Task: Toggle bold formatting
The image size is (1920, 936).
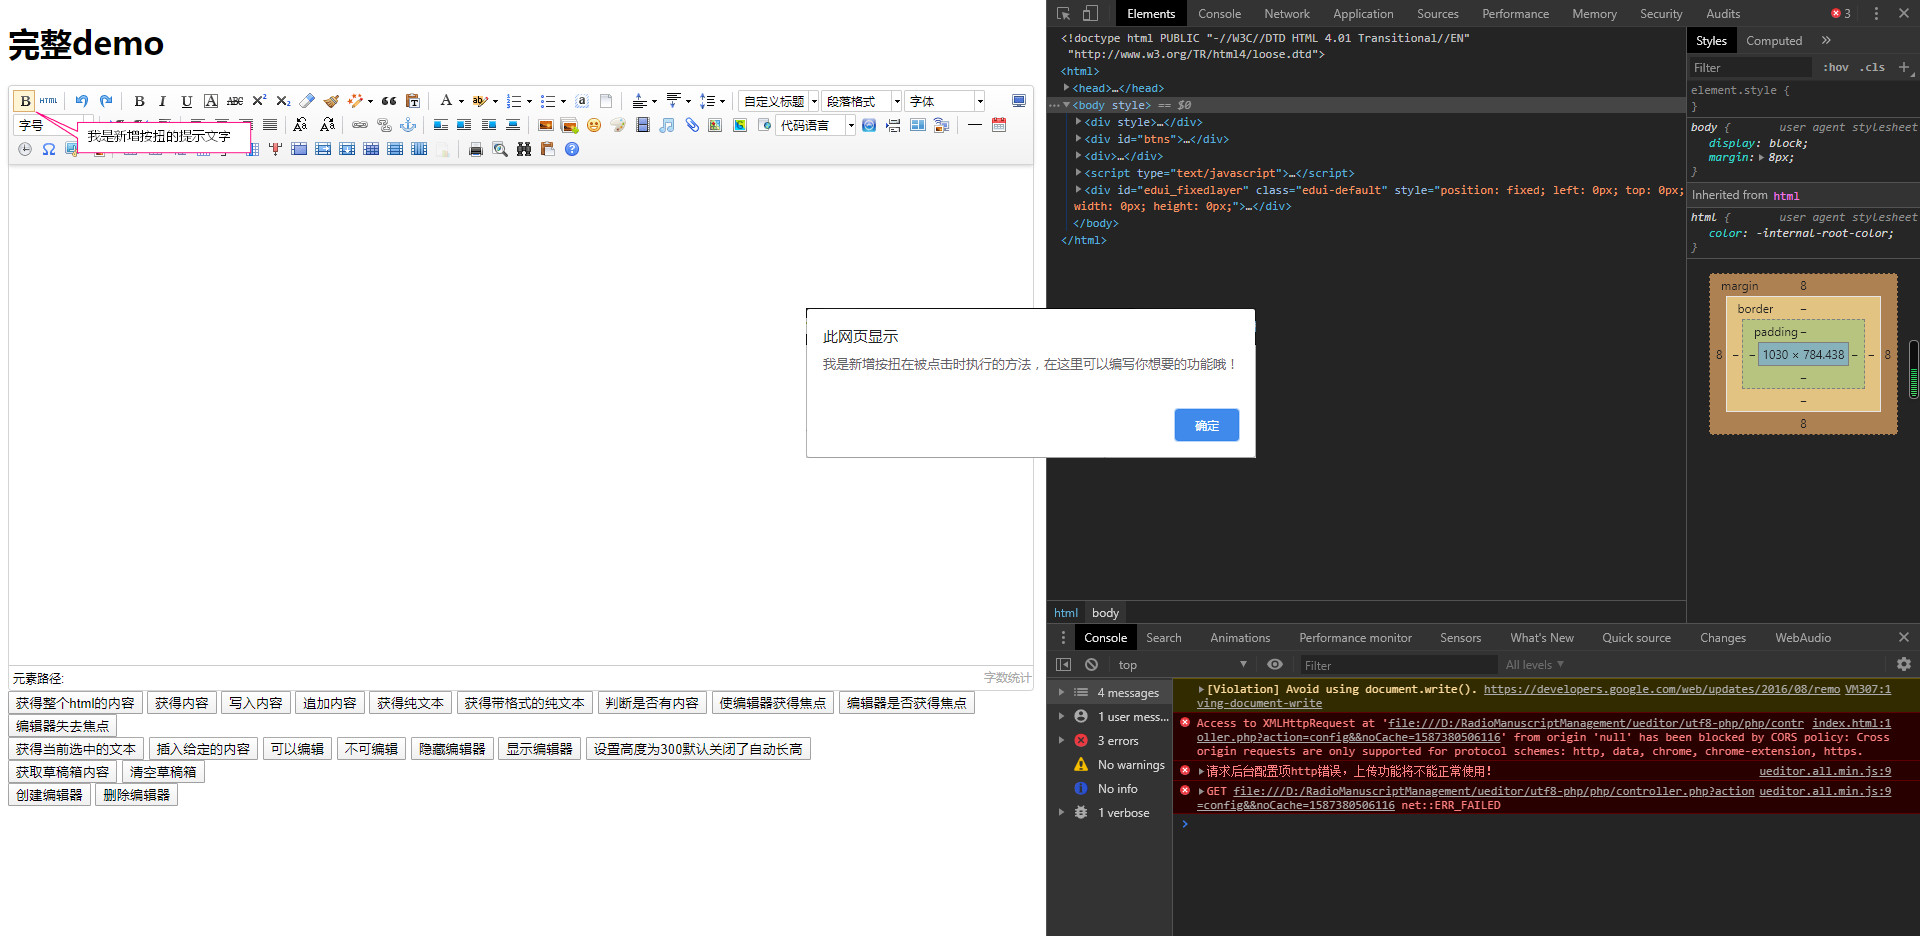Action: click(x=139, y=101)
